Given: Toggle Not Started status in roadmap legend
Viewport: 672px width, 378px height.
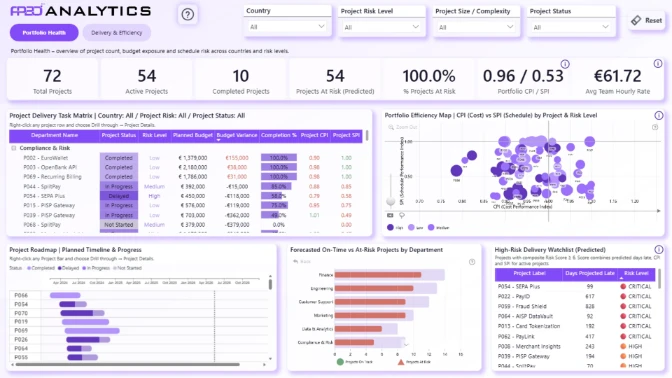Looking at the screenshot, I should 127,268.
